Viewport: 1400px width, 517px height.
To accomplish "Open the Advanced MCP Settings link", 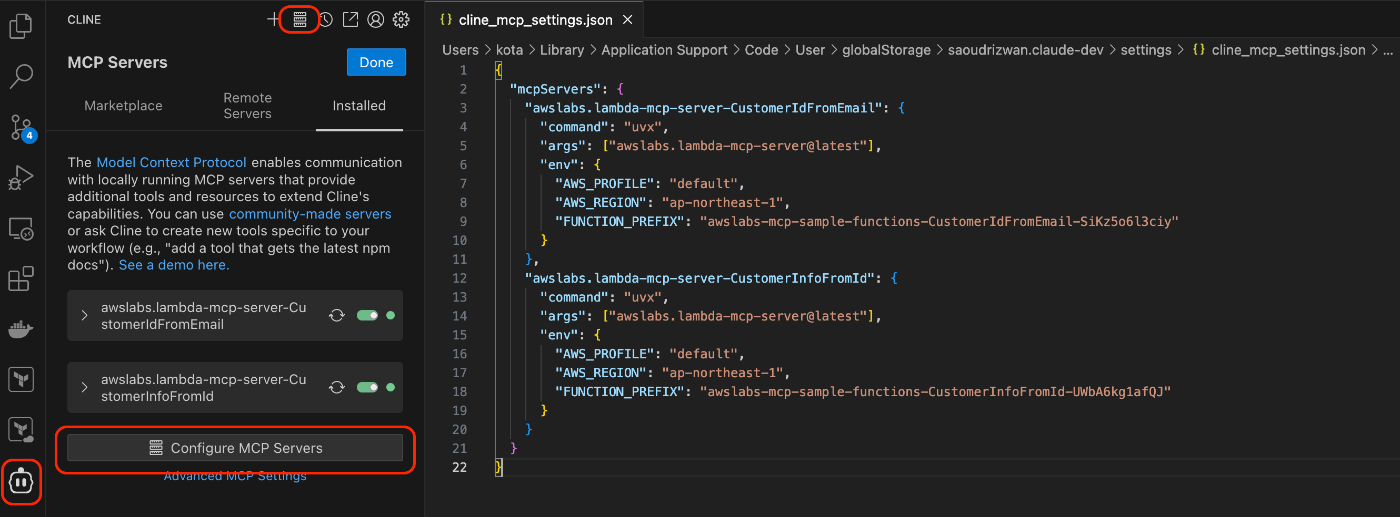I will tap(235, 476).
